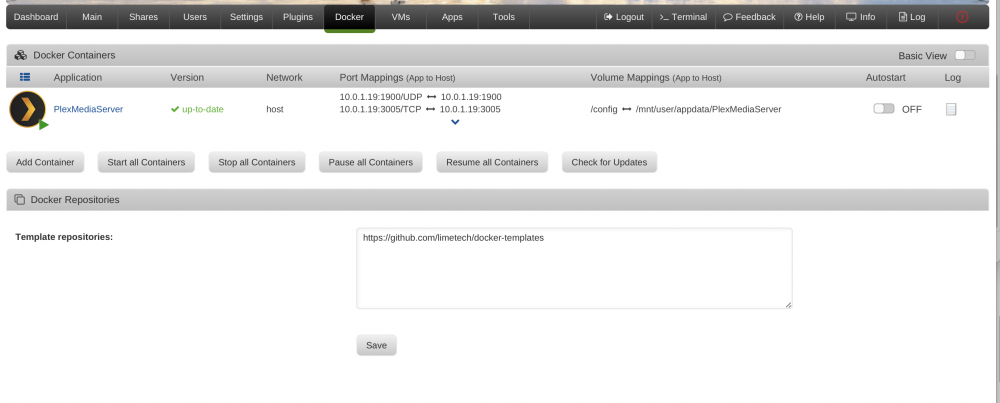Toggle PlexMediaServer autostart switch

coord(884,109)
